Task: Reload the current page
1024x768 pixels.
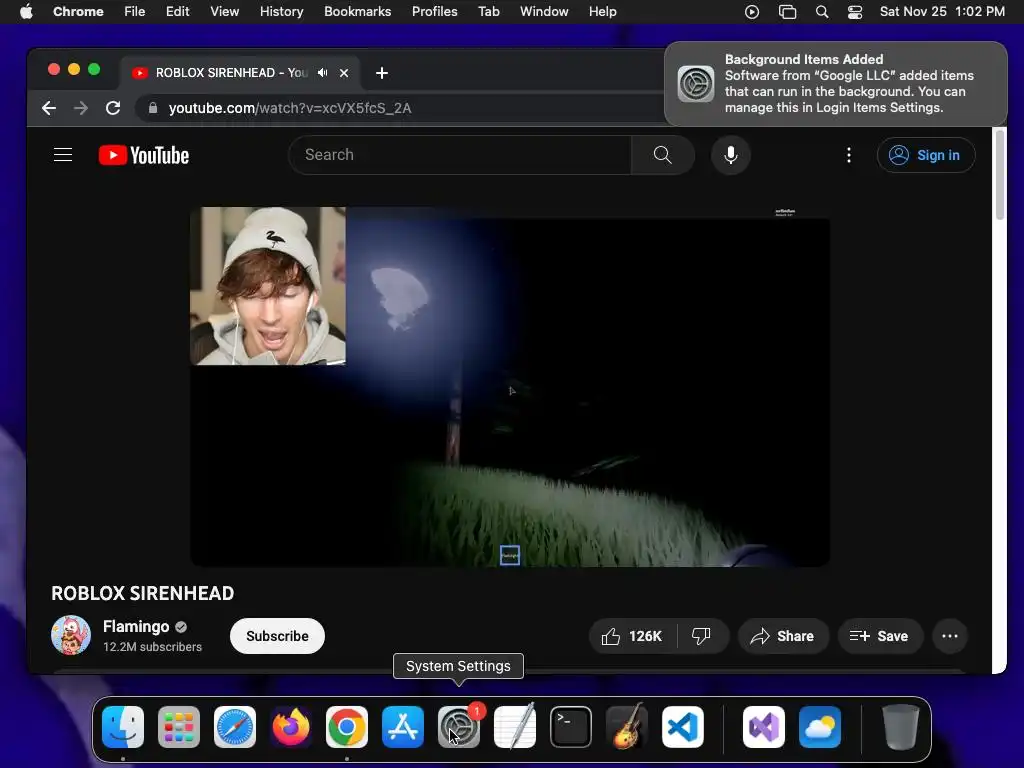Action: (113, 108)
